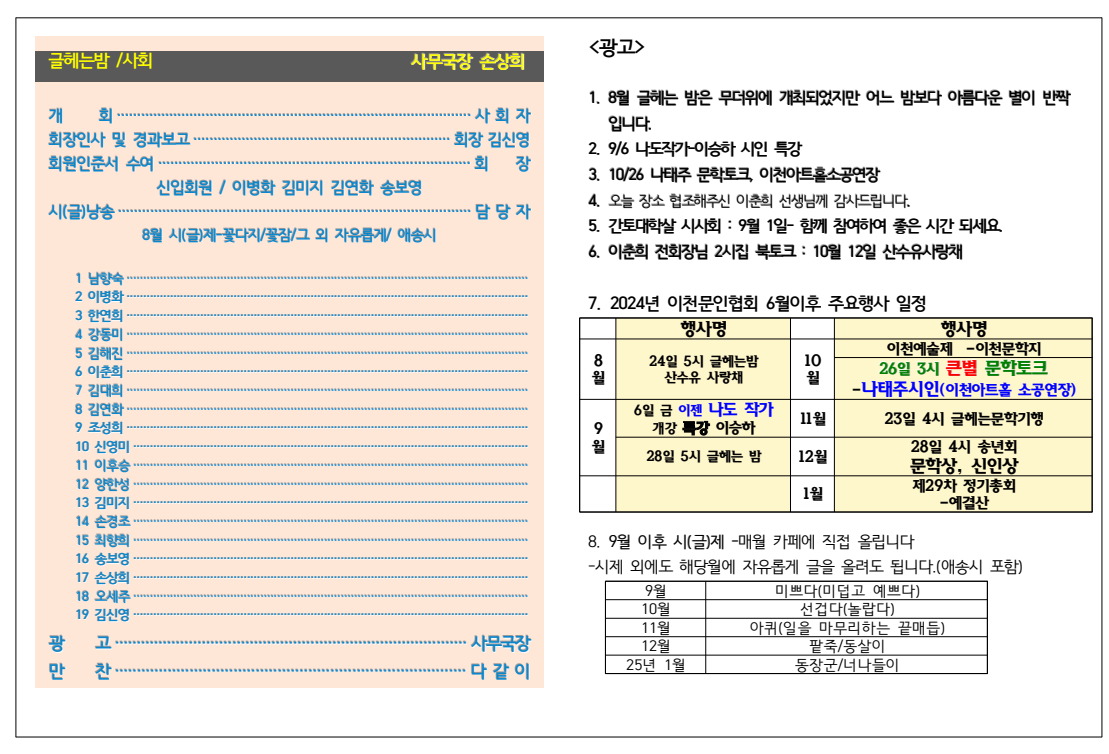Click notice '3. 10/26 나태주 문학토크, 이천아트홀소공연장'
The height and width of the screenshot is (754, 1109).
(x=733, y=174)
